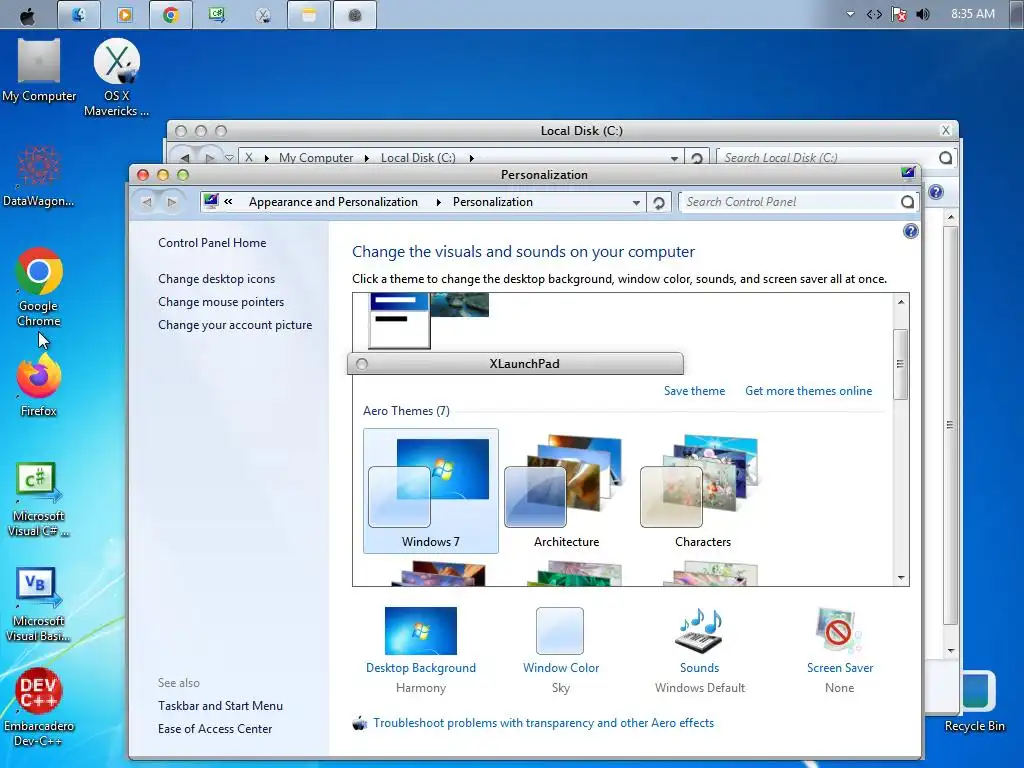Open the Action Center flag tray icon
This screenshot has width=1024, height=768.
(899, 14)
